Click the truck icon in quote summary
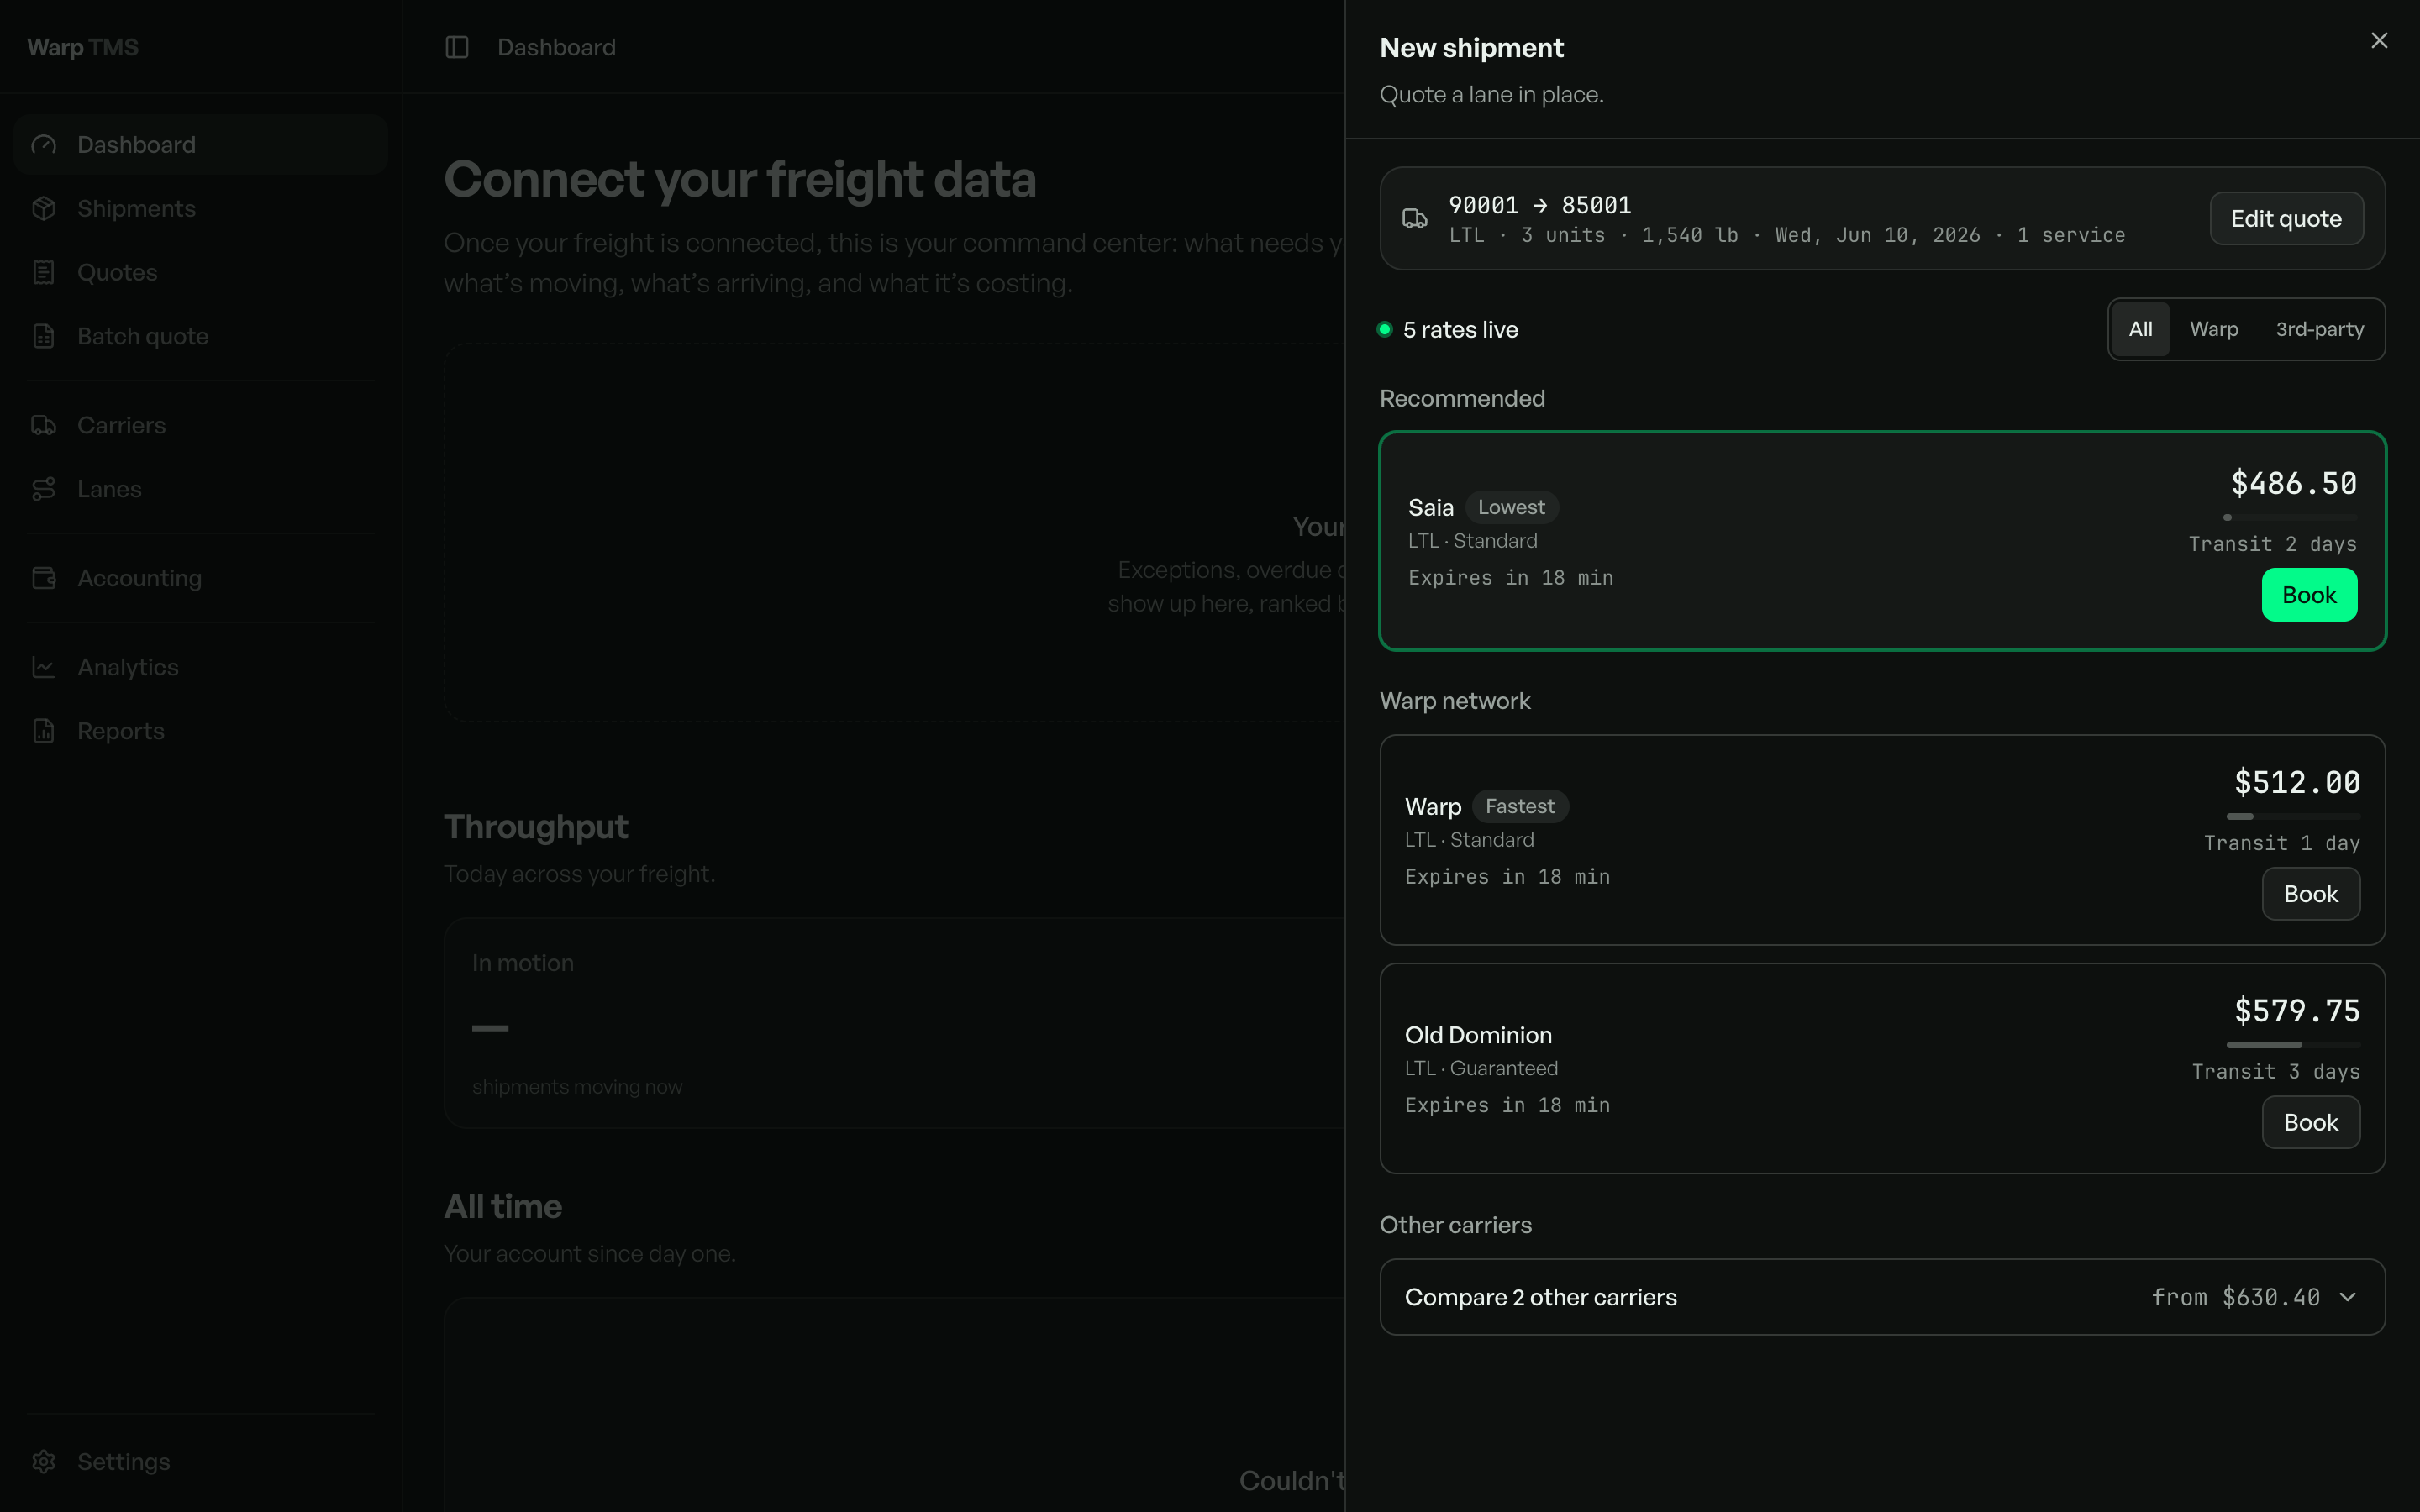The height and width of the screenshot is (1512, 2420). 1415,219
